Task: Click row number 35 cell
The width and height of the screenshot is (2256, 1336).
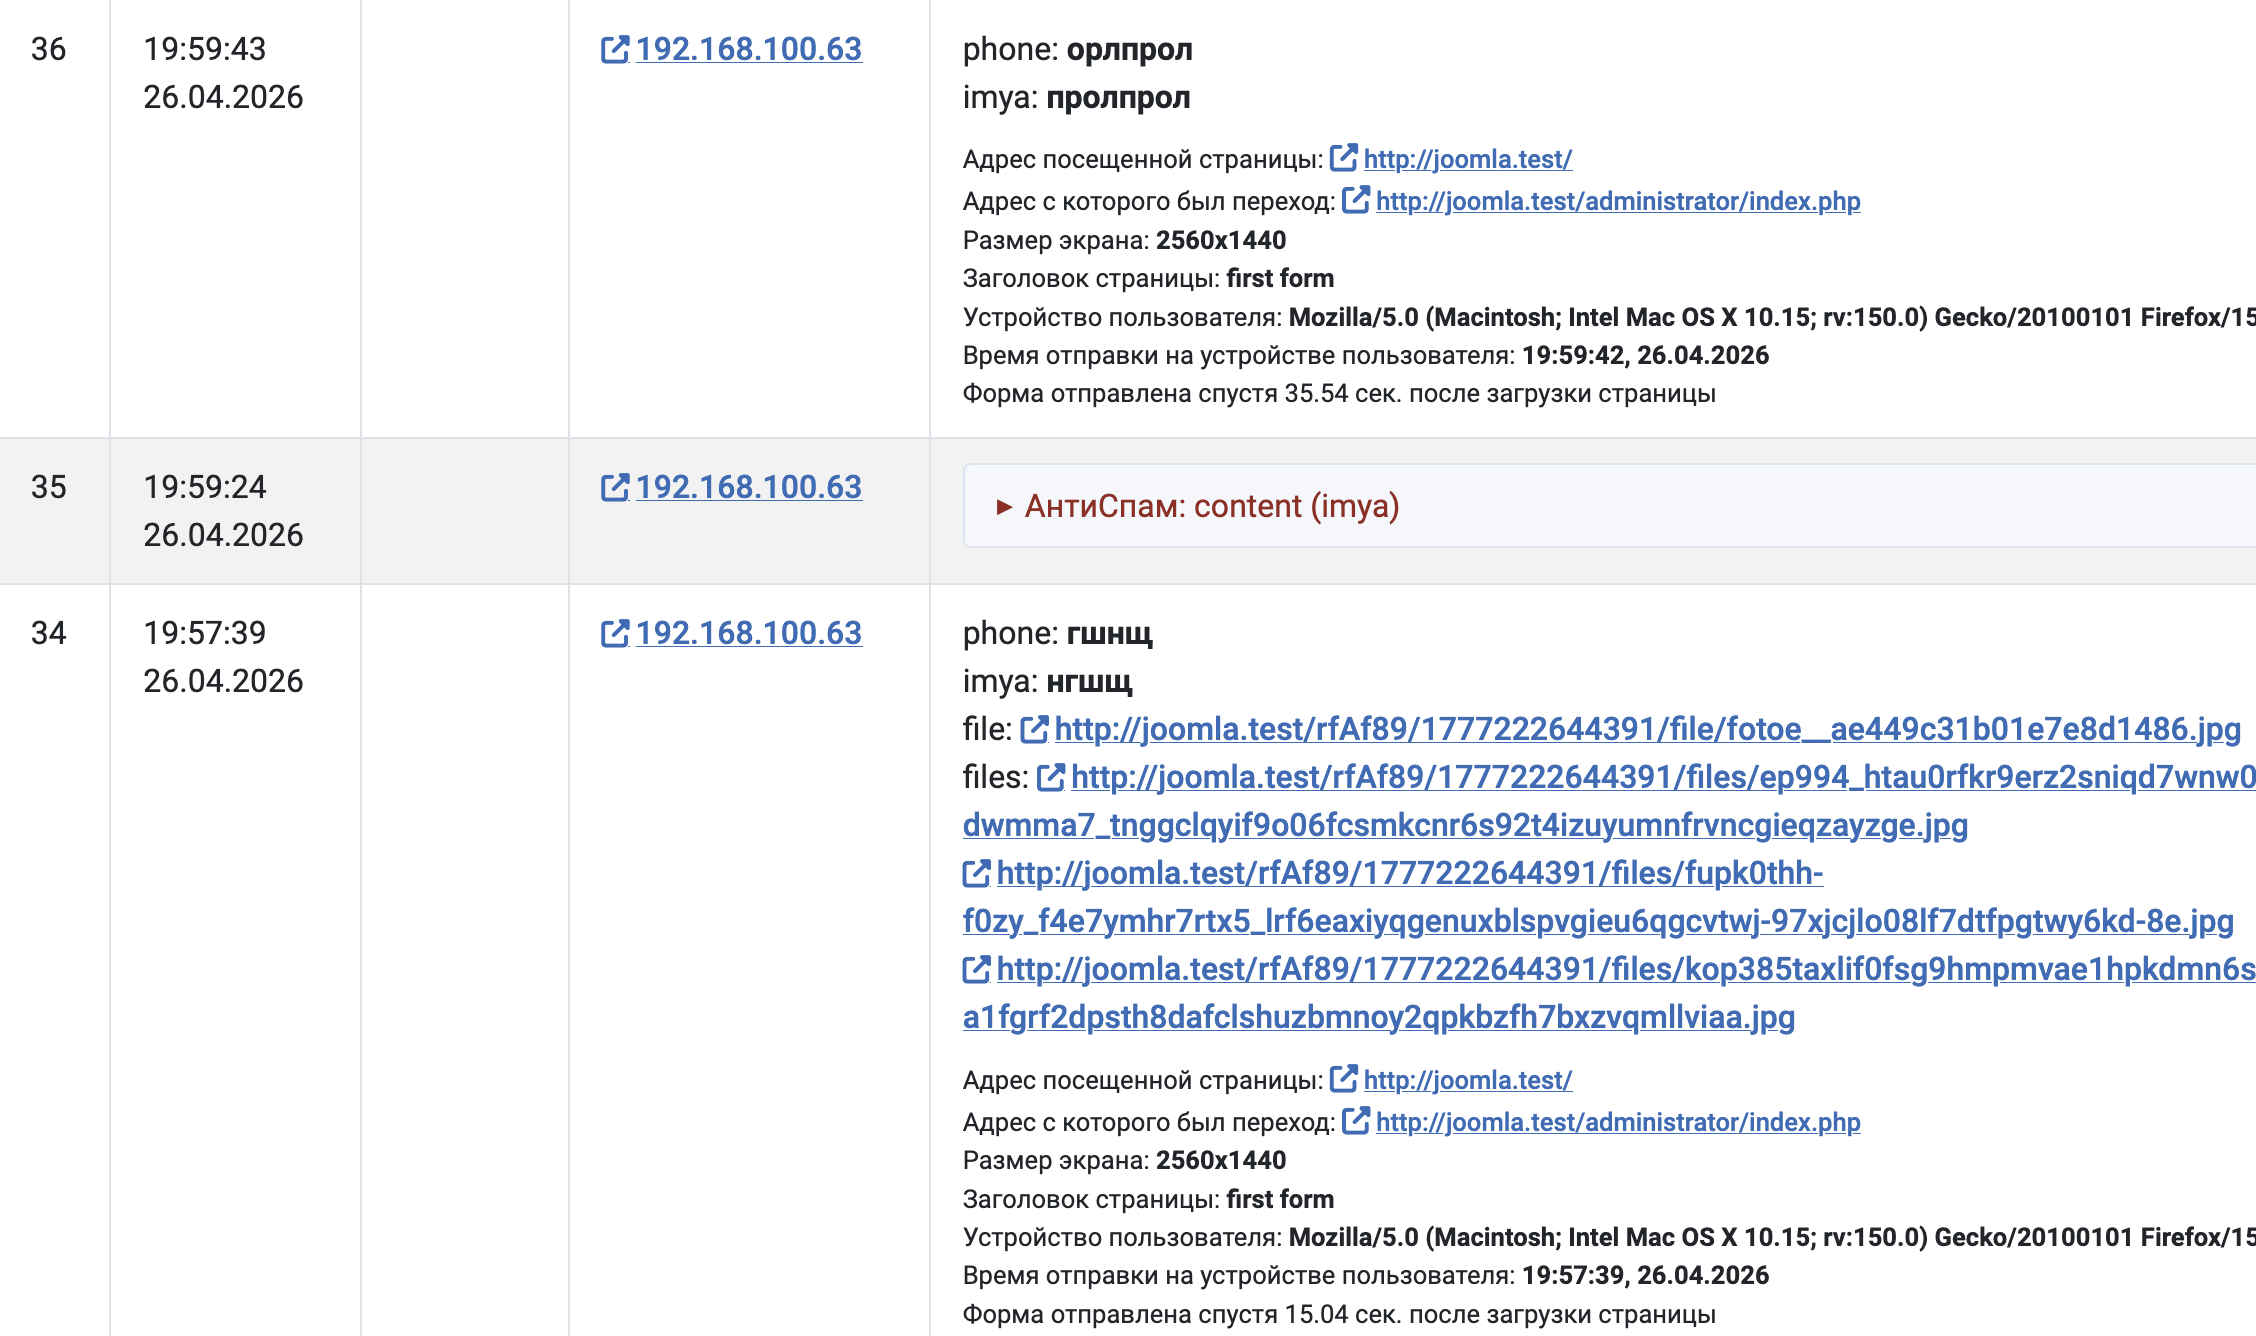Action: point(49,488)
